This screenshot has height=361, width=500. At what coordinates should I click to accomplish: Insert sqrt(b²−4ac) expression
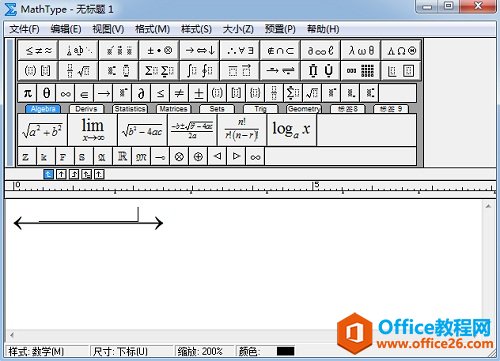coord(142,130)
